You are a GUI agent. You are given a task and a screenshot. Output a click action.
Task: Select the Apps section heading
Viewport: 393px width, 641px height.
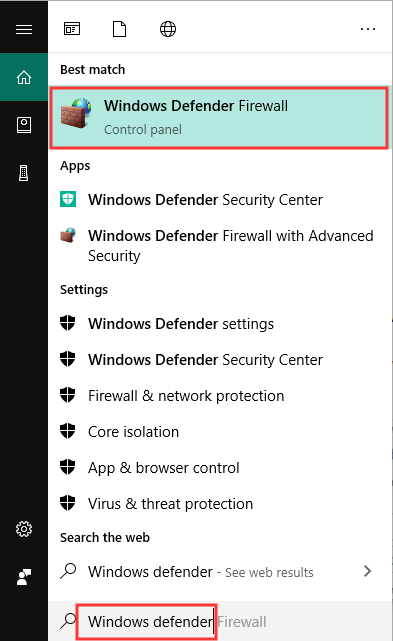75,166
